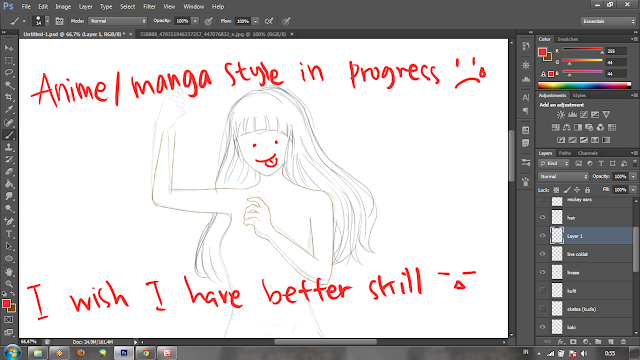Image resolution: width=640 pixels, height=360 pixels.
Task: Select the Zoom tool in toolbox
Action: [9, 284]
